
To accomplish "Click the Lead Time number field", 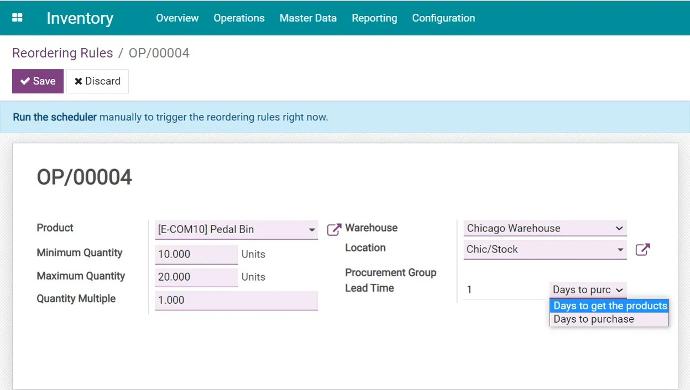I will click(506, 290).
